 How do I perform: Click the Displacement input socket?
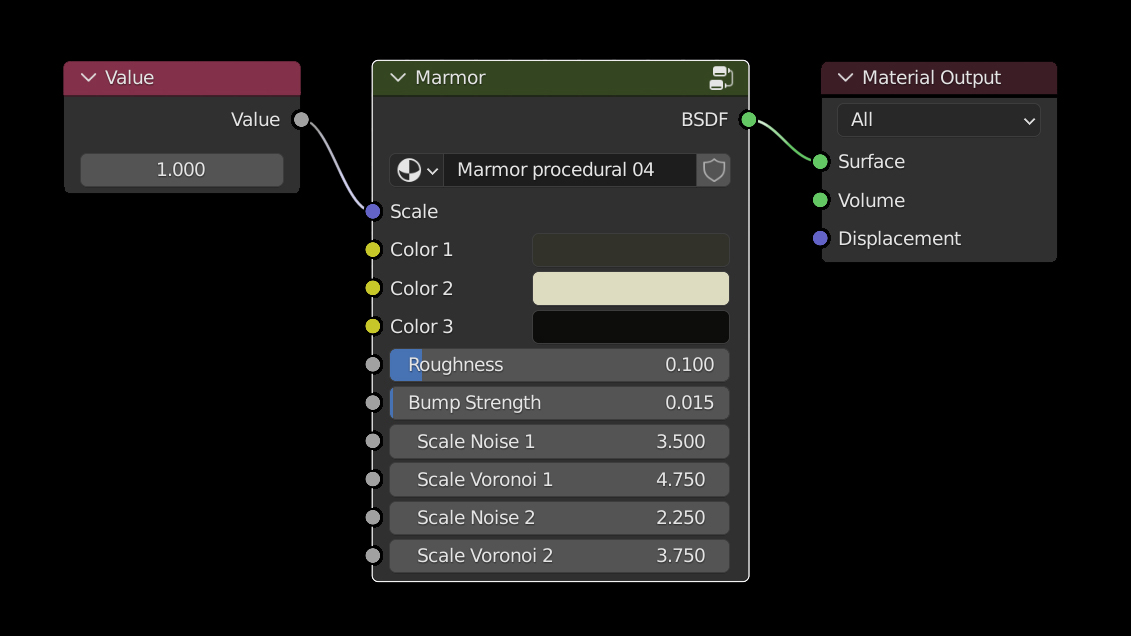point(821,238)
